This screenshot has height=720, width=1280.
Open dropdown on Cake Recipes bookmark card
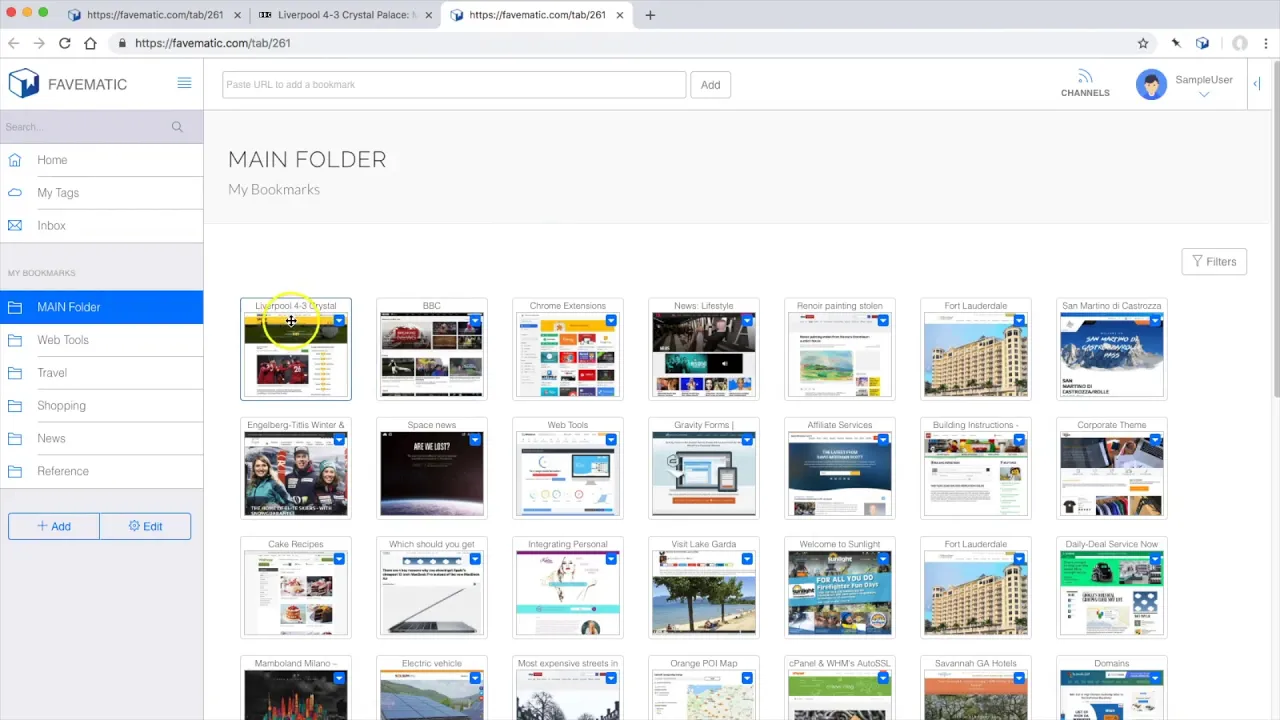(339, 559)
